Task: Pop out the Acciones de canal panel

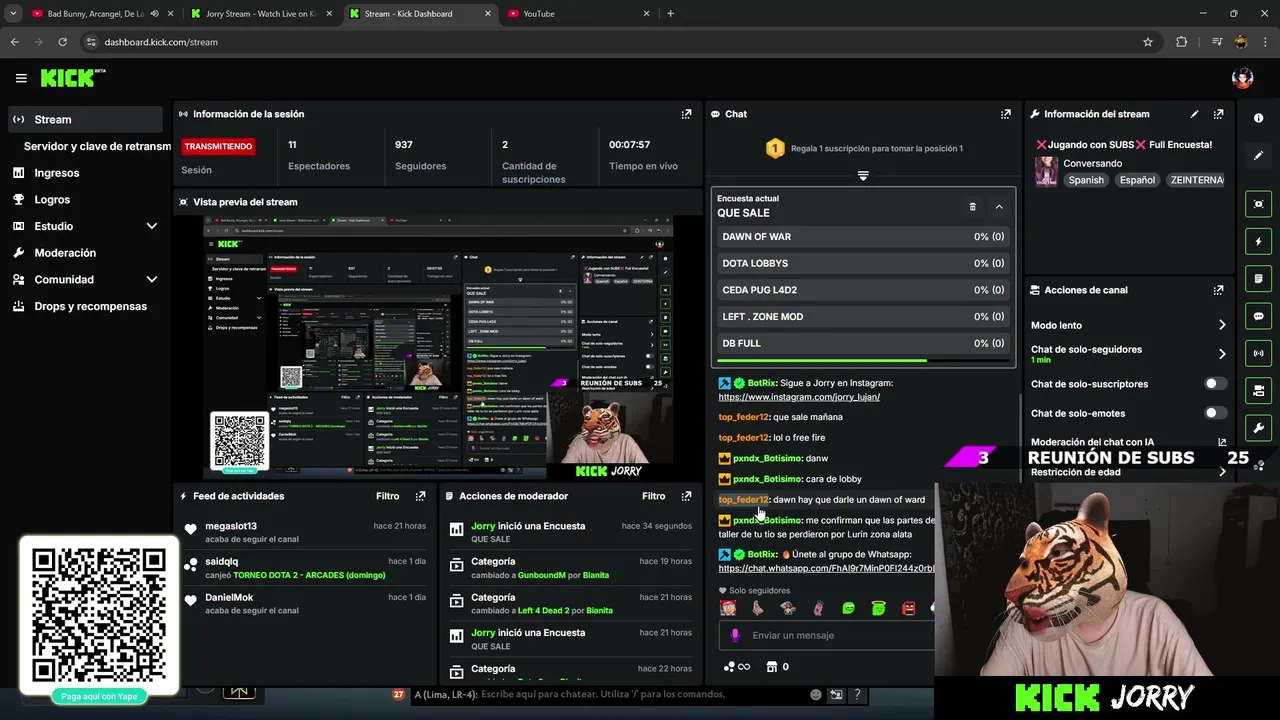Action: pos(1218,290)
